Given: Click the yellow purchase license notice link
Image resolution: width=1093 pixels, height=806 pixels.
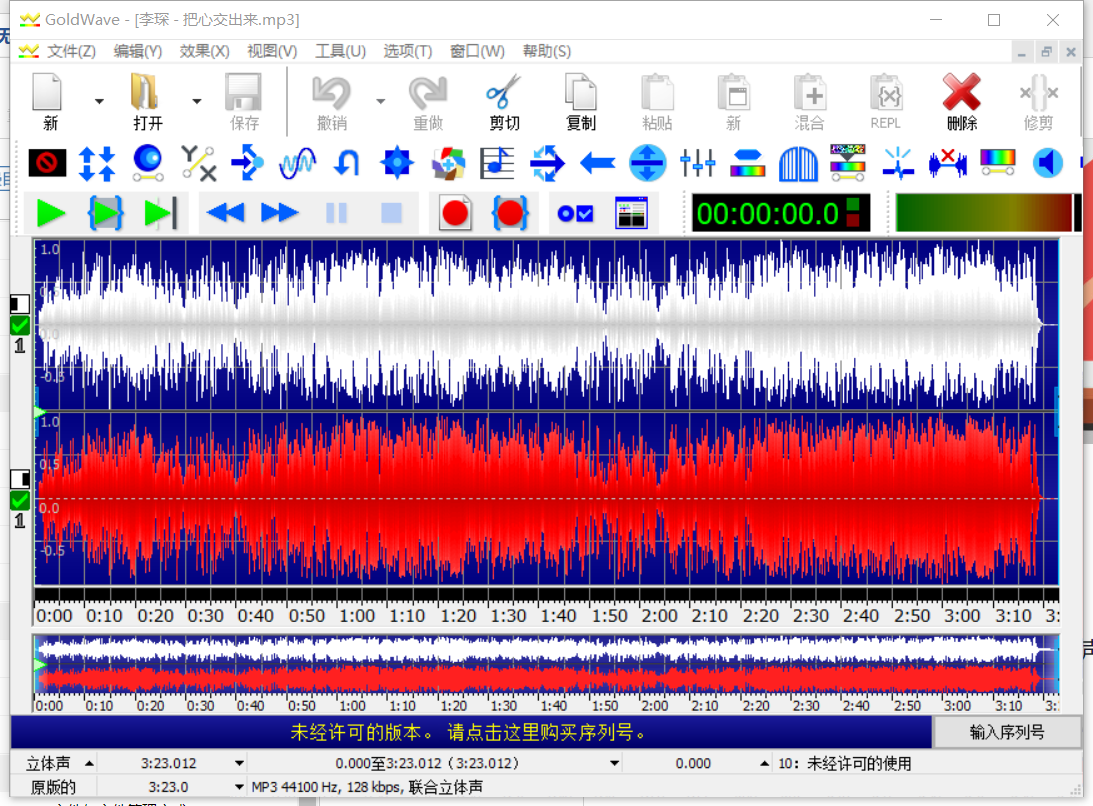Looking at the screenshot, I should (x=470, y=732).
